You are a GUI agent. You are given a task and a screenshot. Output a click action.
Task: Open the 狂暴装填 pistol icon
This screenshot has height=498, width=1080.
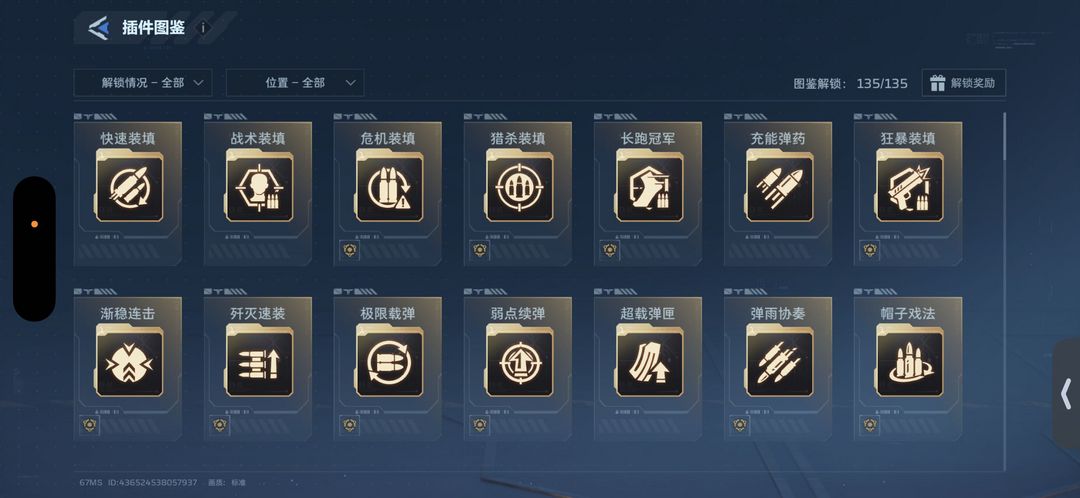click(909, 189)
